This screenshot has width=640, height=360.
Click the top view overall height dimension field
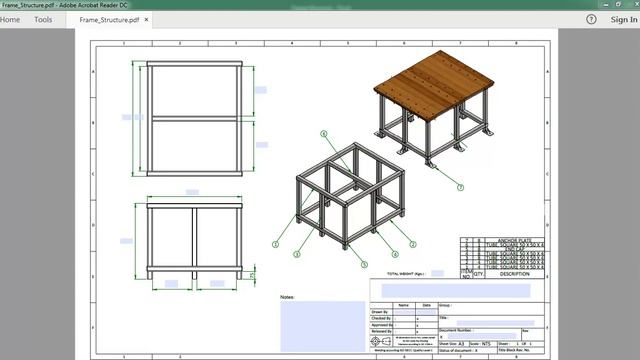click(127, 117)
